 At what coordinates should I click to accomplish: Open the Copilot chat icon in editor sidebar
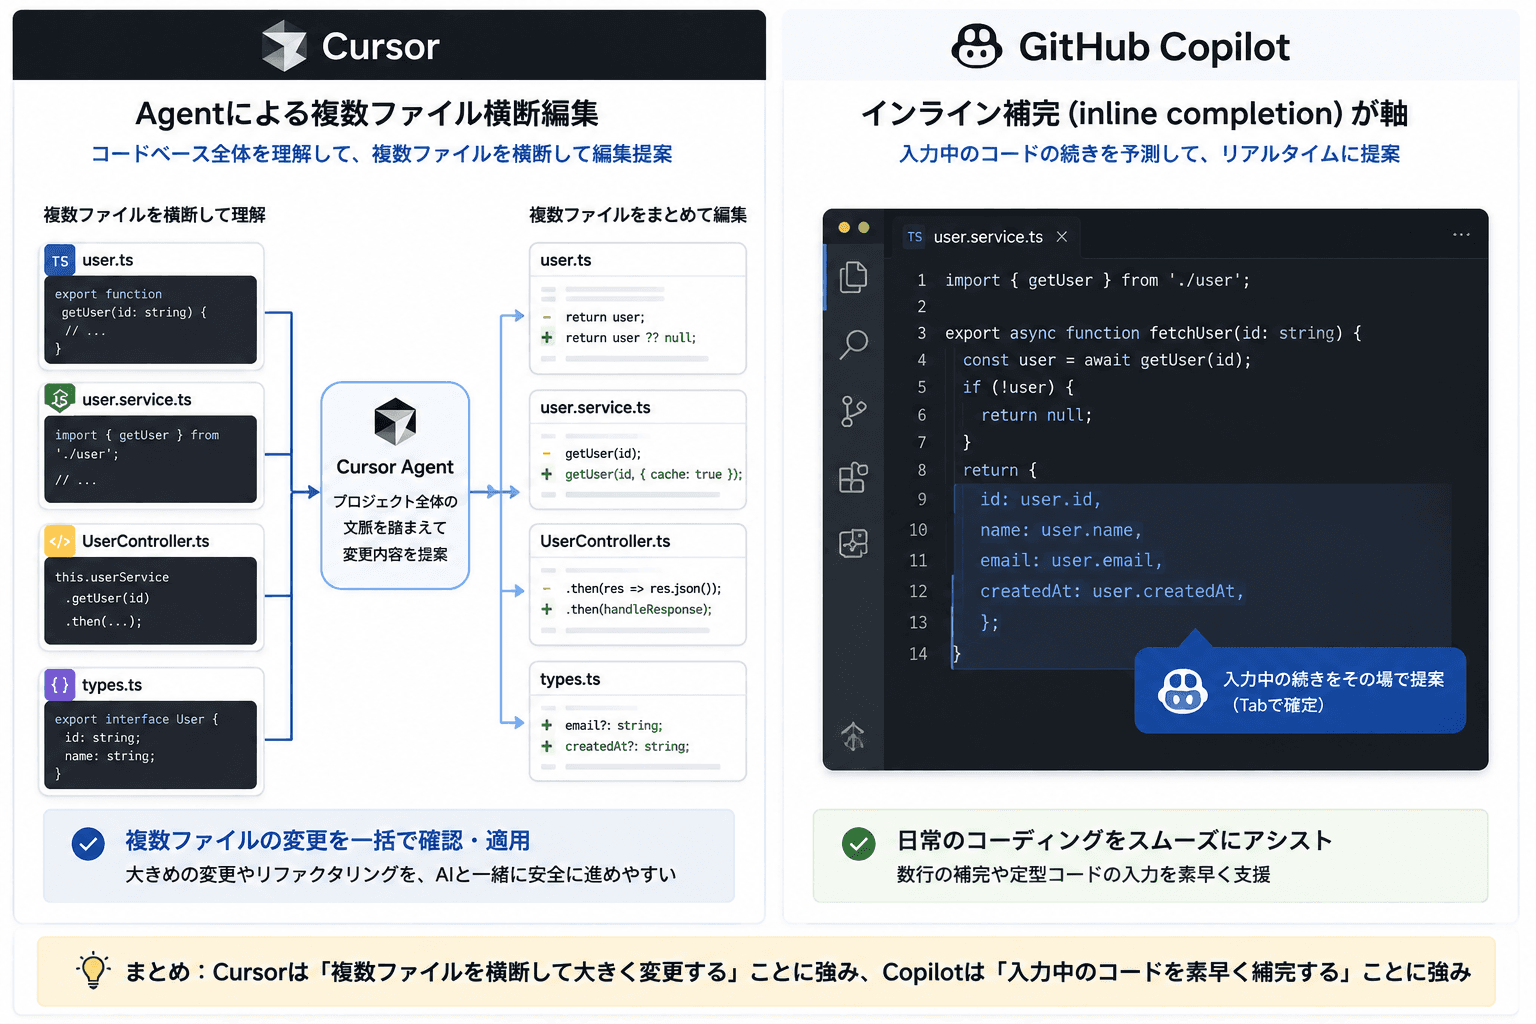[x=853, y=543]
